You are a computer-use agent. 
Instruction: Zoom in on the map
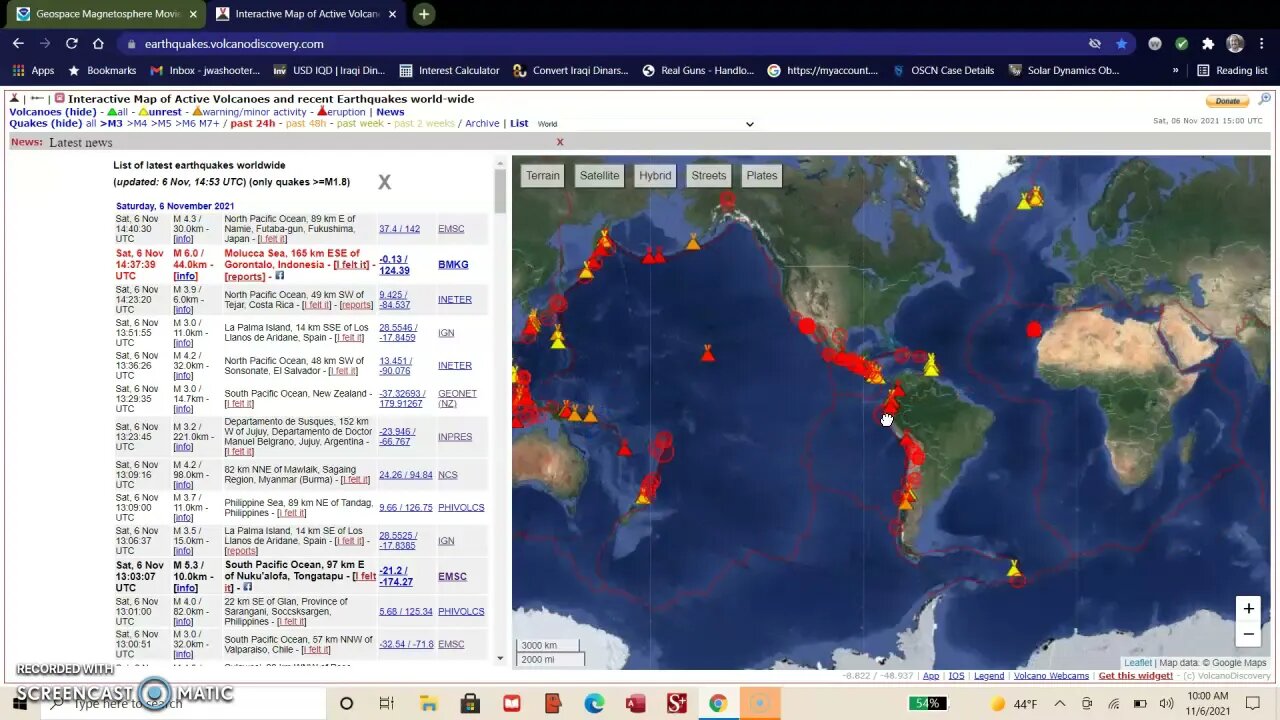(x=1248, y=608)
